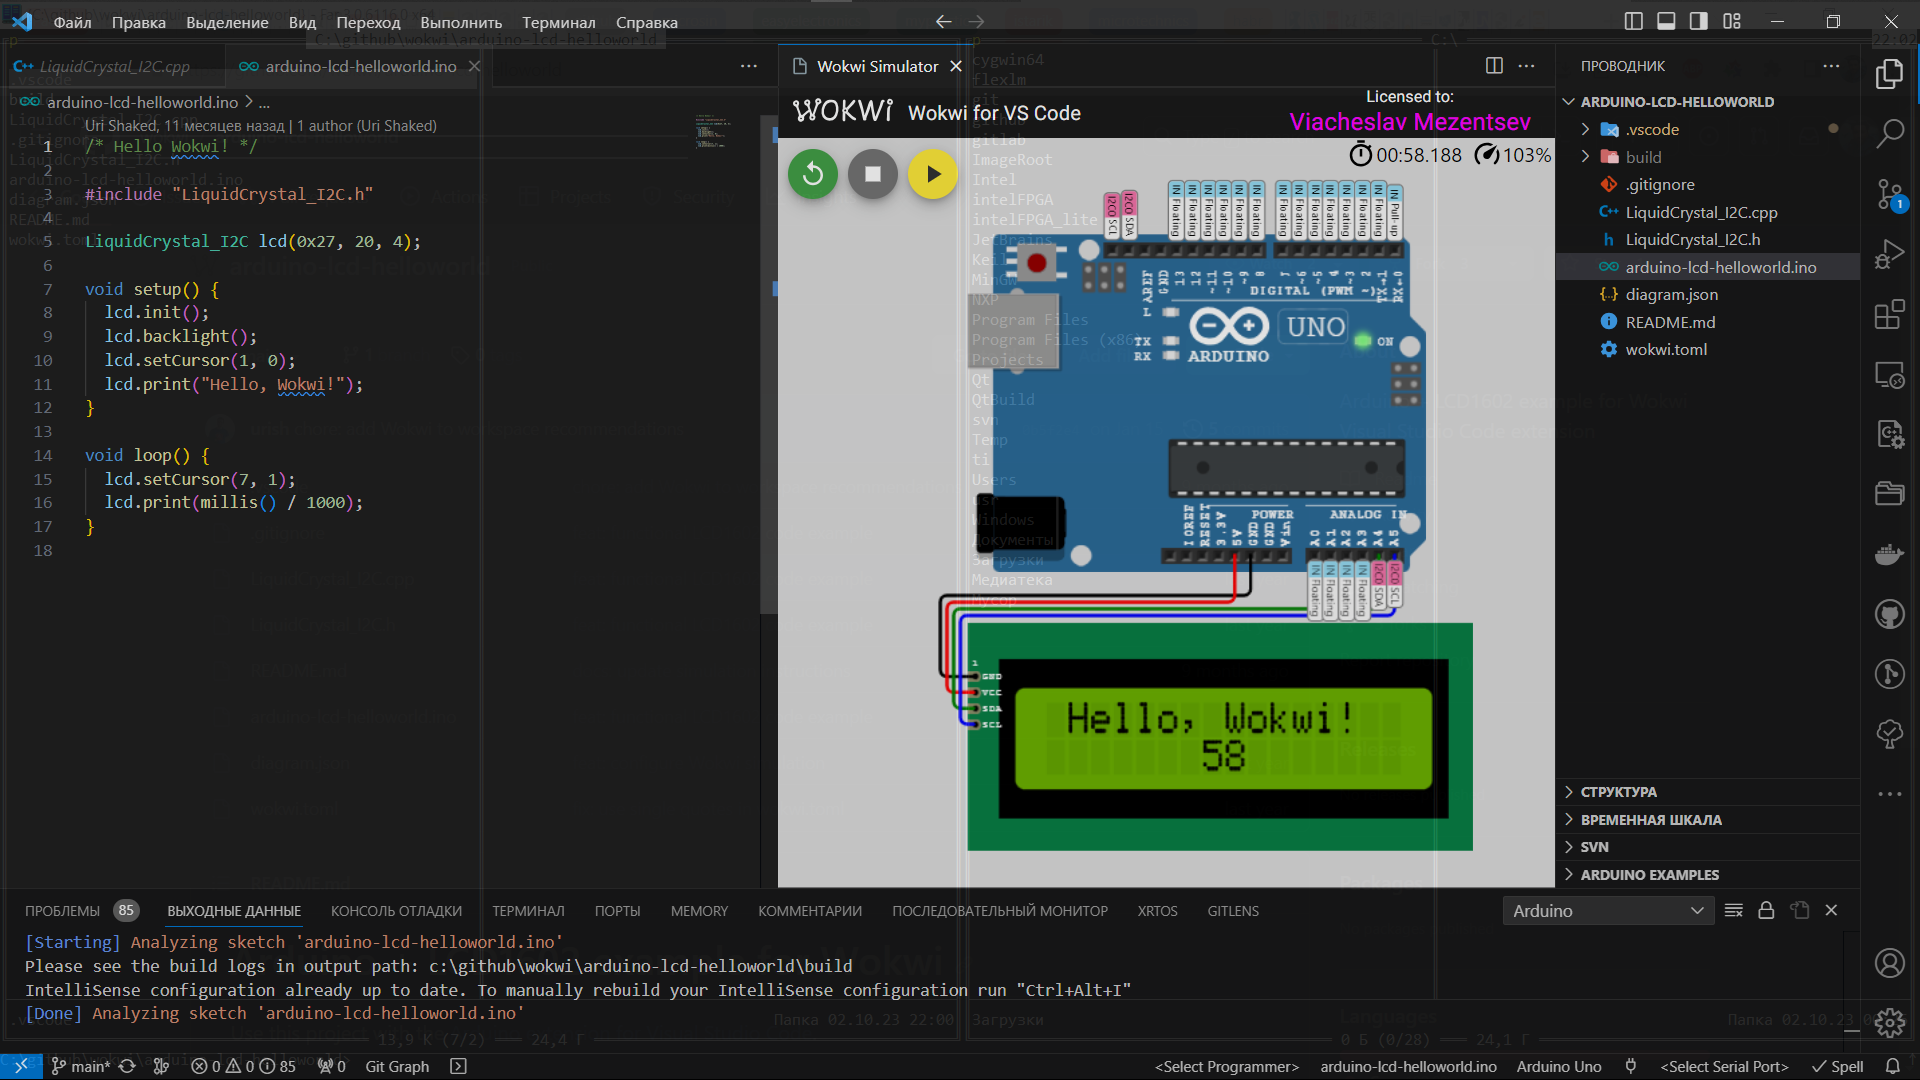Click the yellow play button in simulator
Screen dimensions: 1920x1080
tap(933, 174)
